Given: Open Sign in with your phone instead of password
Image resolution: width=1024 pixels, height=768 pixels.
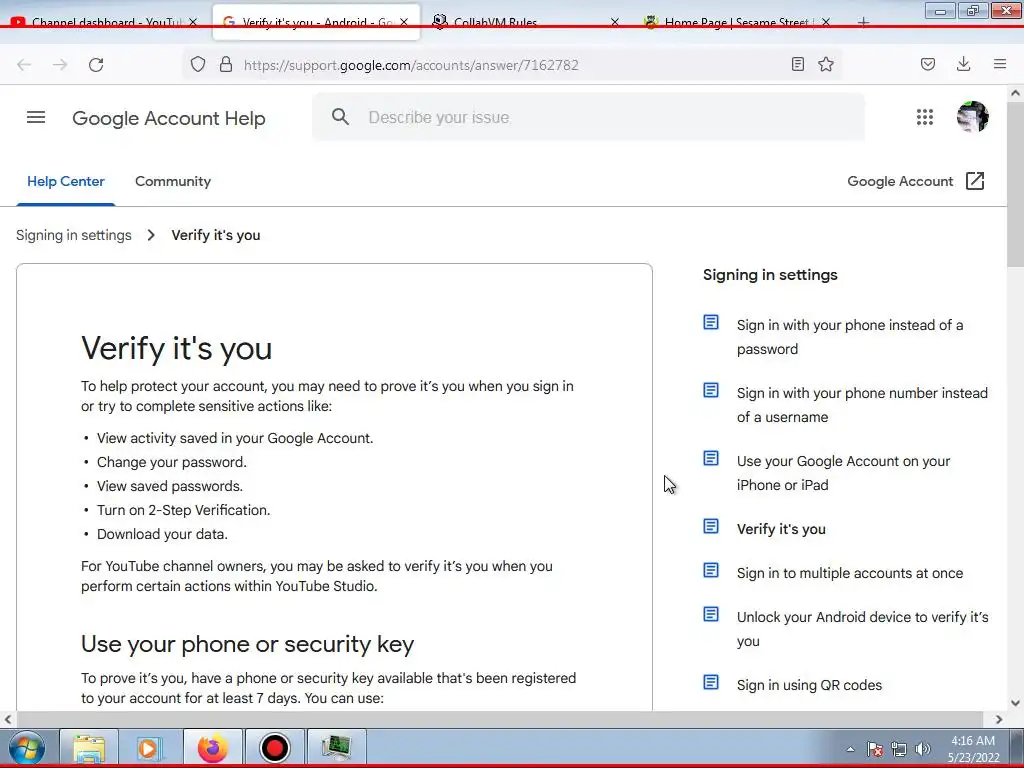Looking at the screenshot, I should 850,337.
